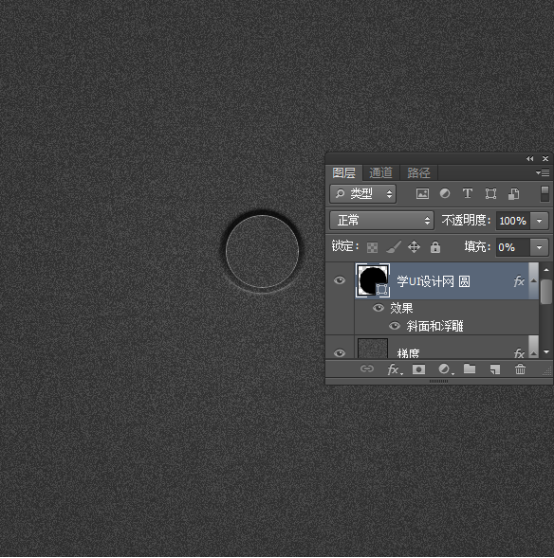The width and height of the screenshot is (554, 558).
Task: Click the 填充 label
Action: pyautogui.click(x=478, y=247)
